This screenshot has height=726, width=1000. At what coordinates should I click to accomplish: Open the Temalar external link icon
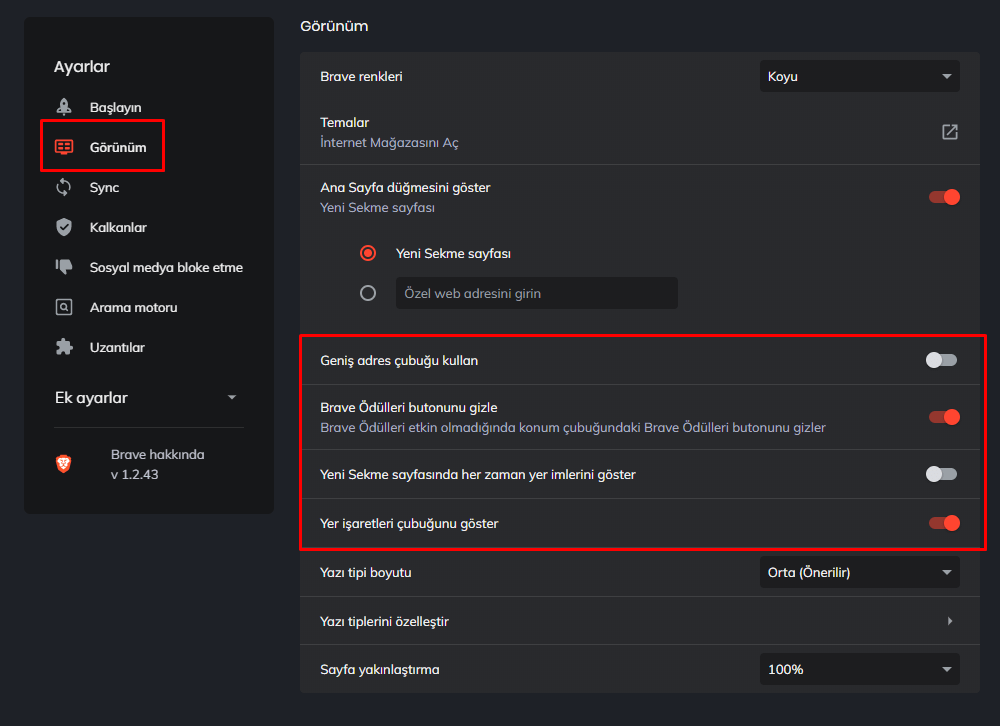point(950,132)
